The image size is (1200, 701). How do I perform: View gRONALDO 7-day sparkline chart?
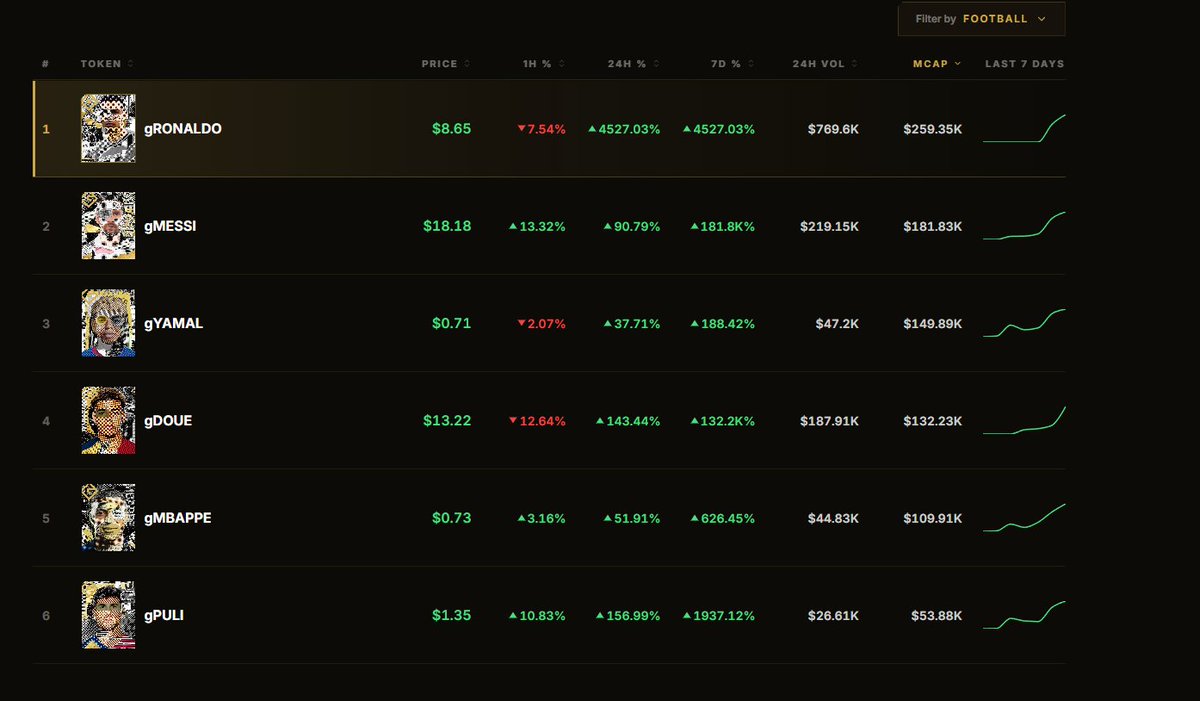[1024, 129]
